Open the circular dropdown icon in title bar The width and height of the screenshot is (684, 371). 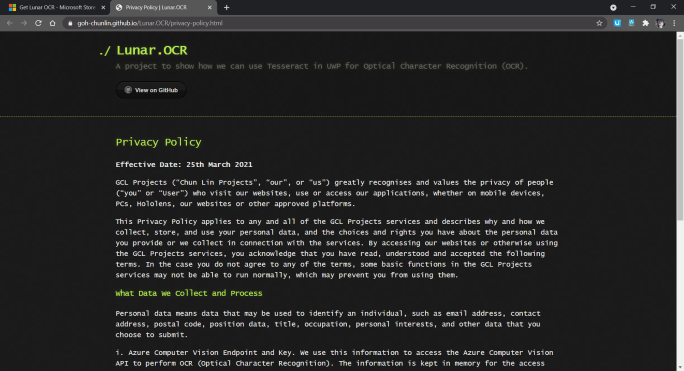(x=613, y=7)
